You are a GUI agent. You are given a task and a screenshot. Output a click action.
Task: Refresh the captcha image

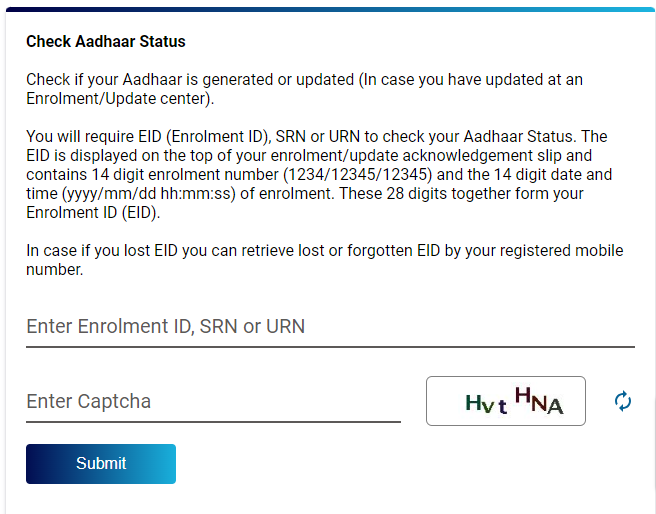[x=623, y=401]
